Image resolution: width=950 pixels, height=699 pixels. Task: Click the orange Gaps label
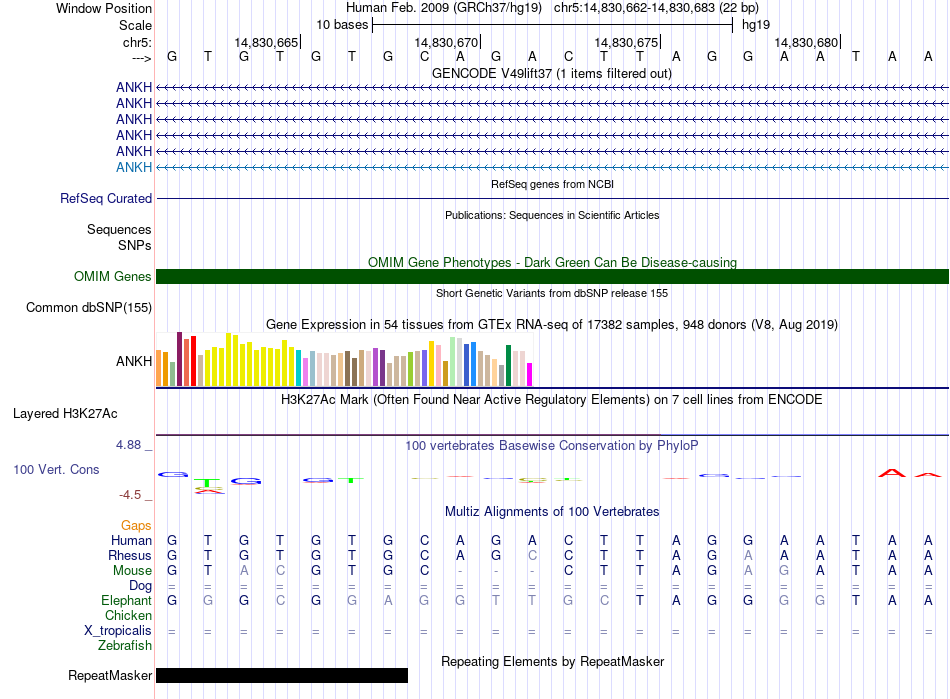[x=136, y=526]
